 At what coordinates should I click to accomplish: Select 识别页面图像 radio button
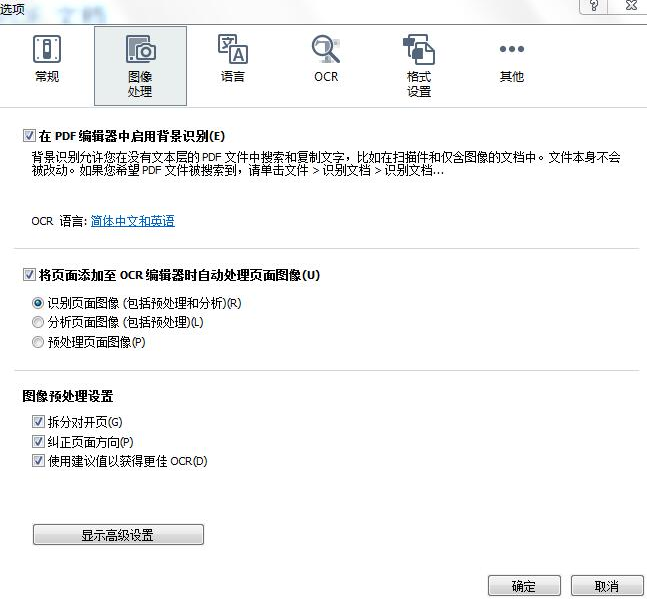(x=38, y=303)
